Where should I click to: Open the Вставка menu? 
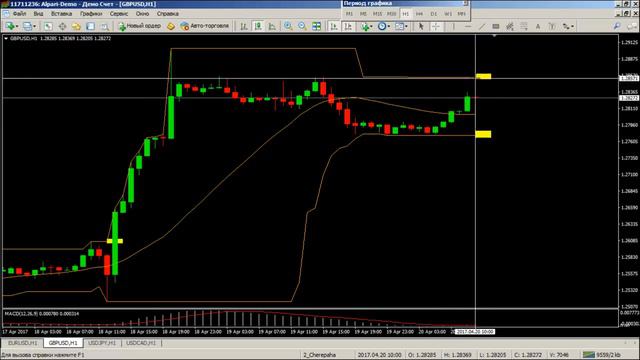point(61,13)
